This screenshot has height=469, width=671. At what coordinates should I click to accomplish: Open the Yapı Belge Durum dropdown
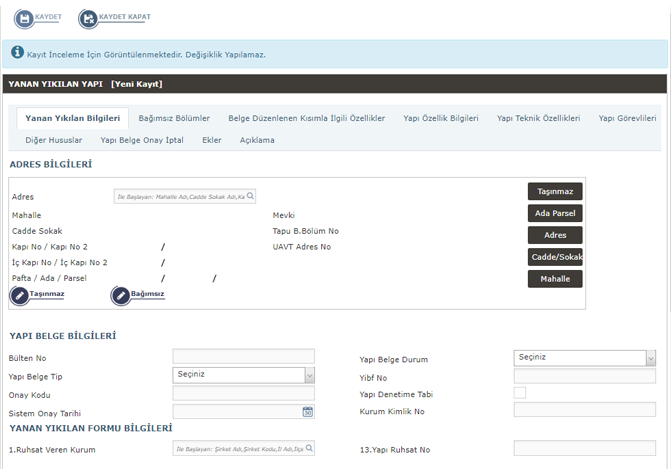coord(650,357)
